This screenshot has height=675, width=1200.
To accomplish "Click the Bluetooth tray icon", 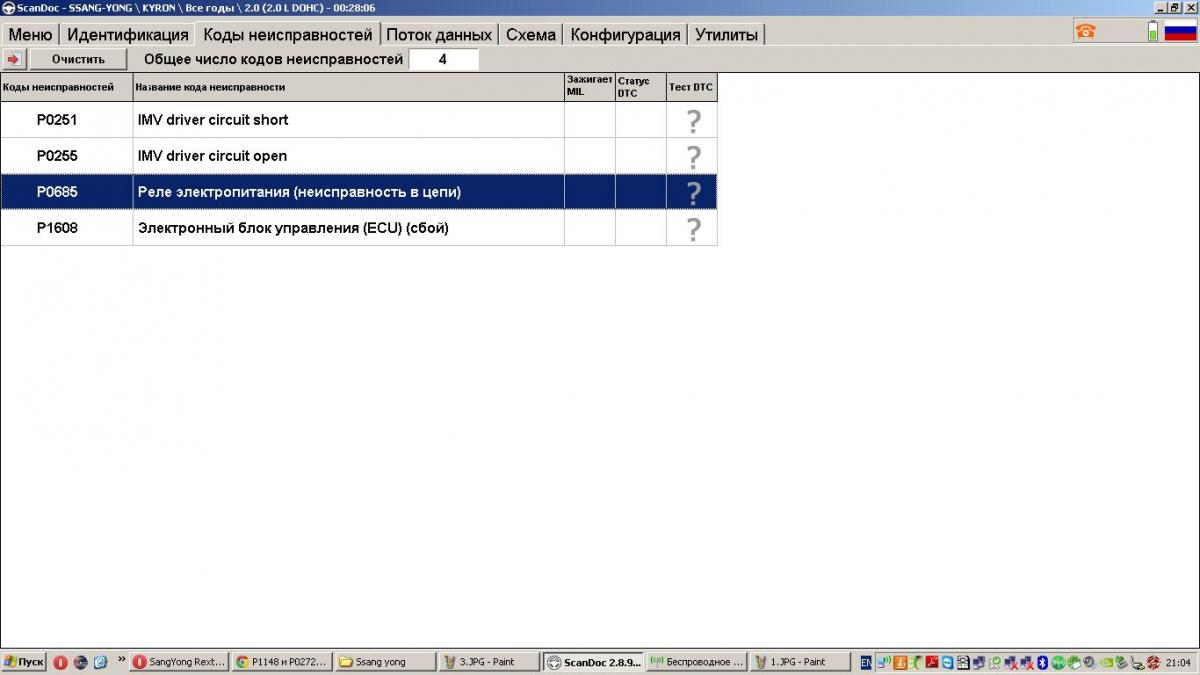I will [1041, 662].
